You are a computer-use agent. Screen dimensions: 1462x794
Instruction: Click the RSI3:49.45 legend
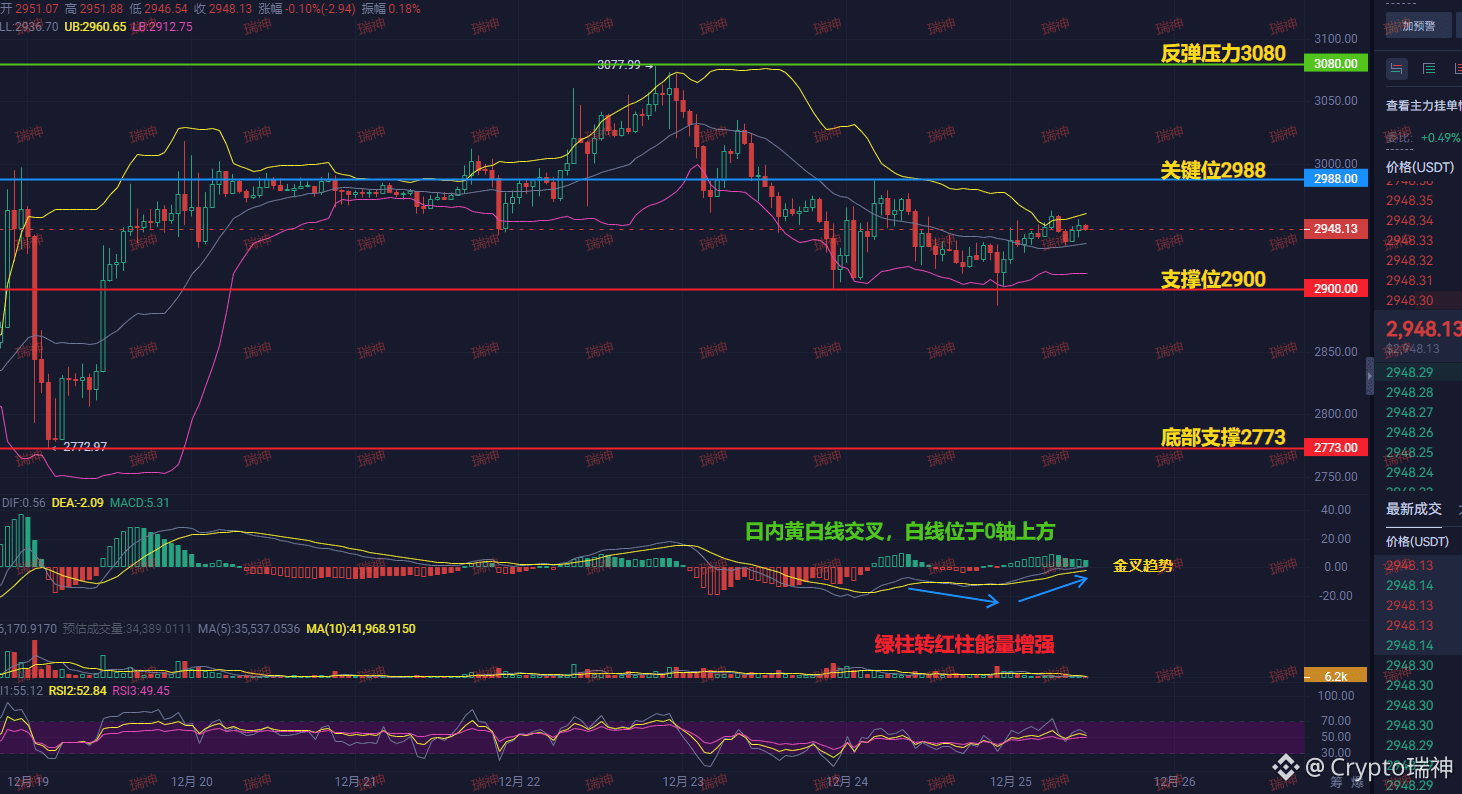pos(141,690)
